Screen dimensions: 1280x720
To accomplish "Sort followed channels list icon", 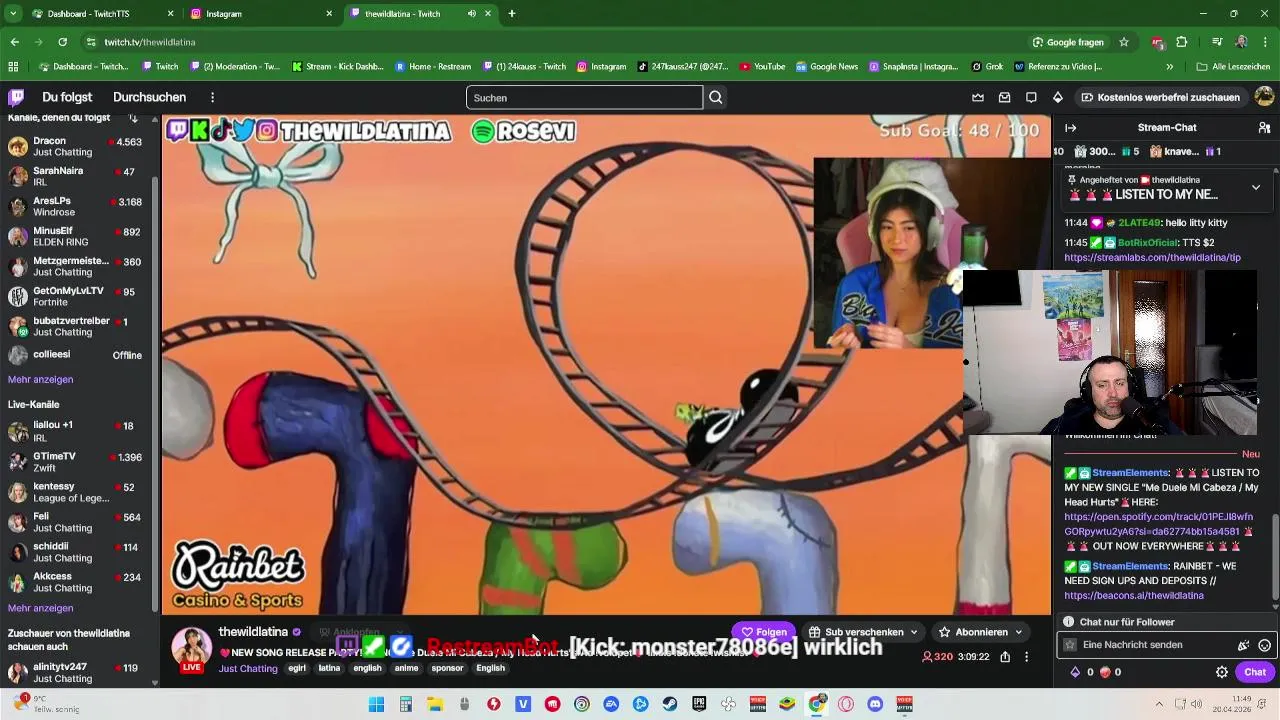I will 133,118.
